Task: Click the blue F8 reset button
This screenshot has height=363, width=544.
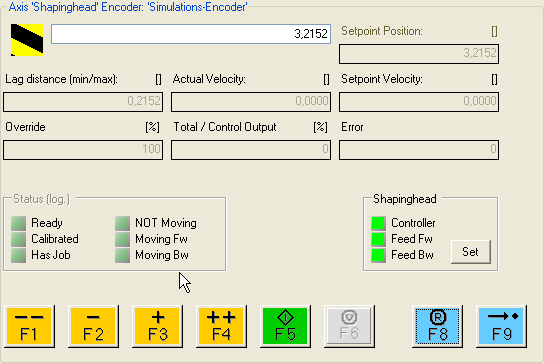Action: coord(437,326)
